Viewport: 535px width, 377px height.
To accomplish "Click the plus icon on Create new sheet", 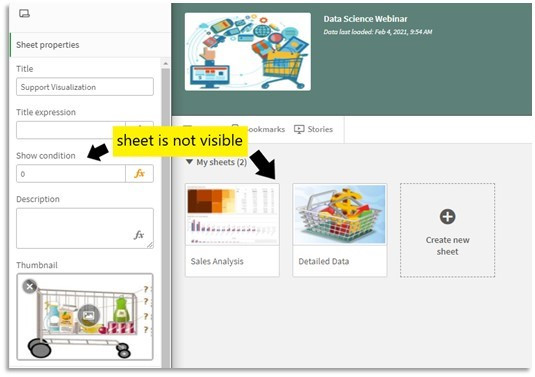I will click(x=447, y=216).
